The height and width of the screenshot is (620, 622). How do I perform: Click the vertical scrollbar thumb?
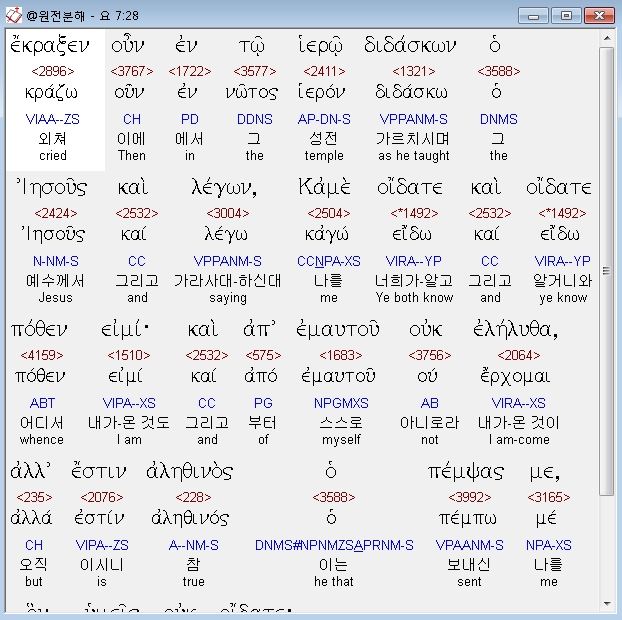pyautogui.click(x=607, y=271)
